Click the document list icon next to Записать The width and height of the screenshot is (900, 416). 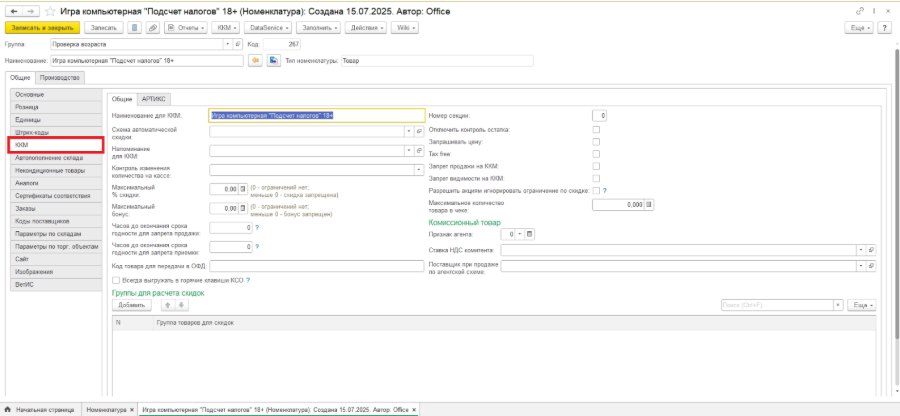pyautogui.click(x=134, y=28)
